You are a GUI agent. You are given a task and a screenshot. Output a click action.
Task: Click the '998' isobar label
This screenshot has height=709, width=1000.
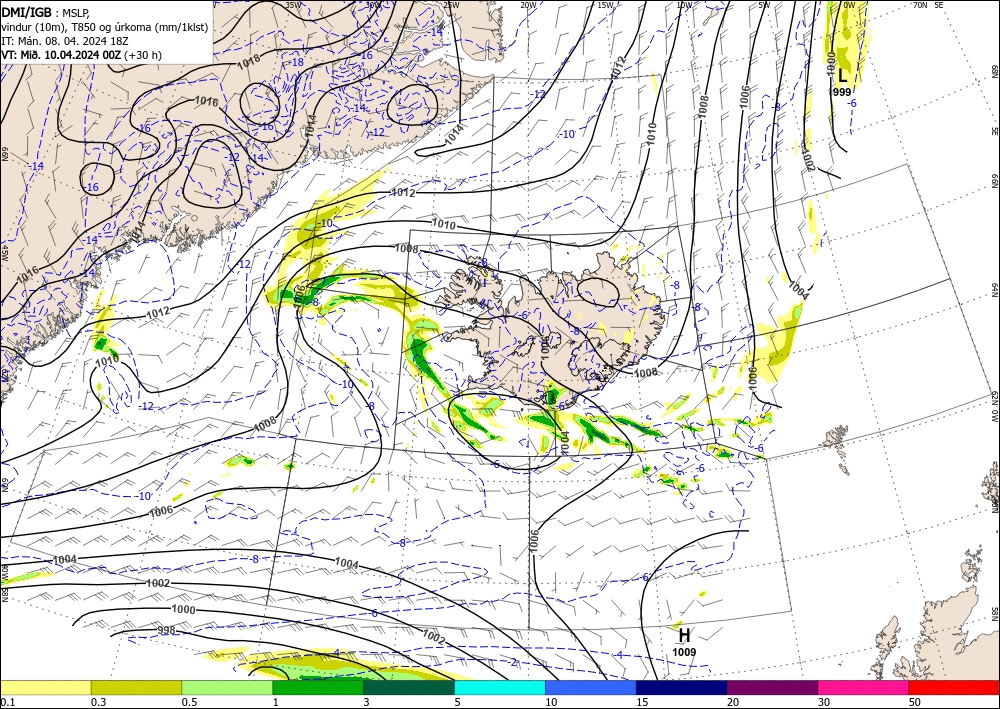point(166,631)
